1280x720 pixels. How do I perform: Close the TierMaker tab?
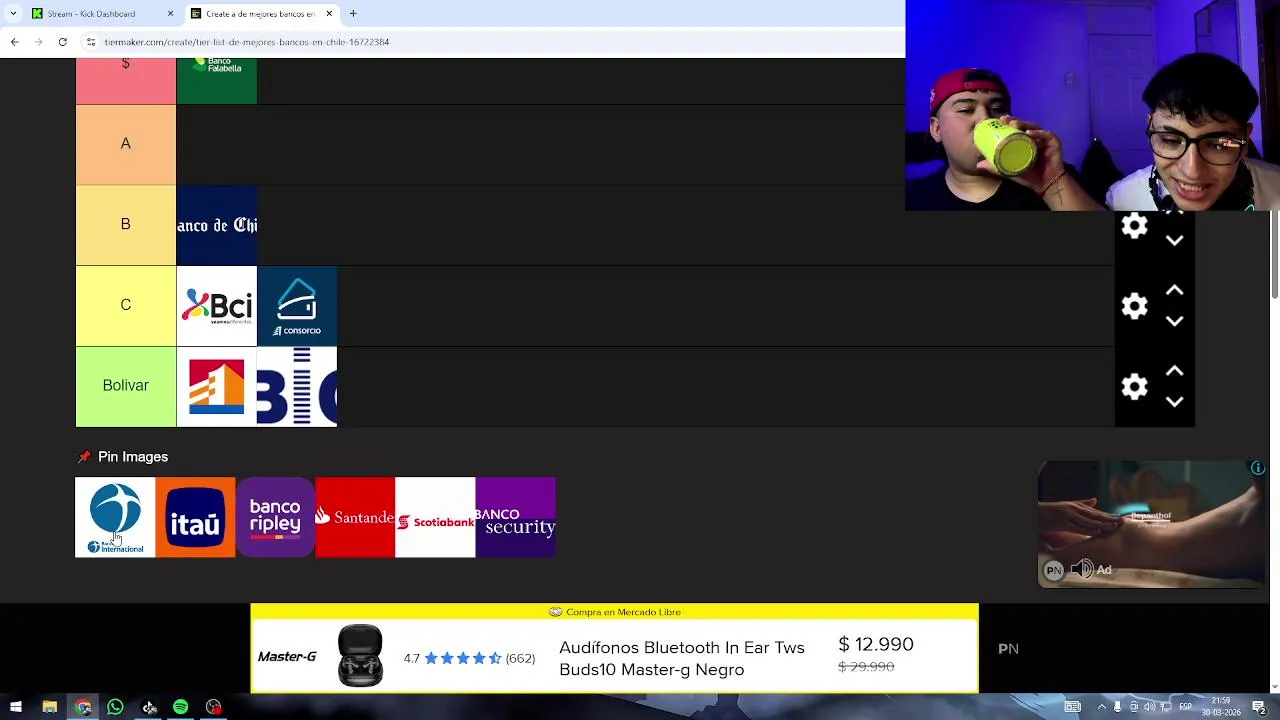(329, 13)
